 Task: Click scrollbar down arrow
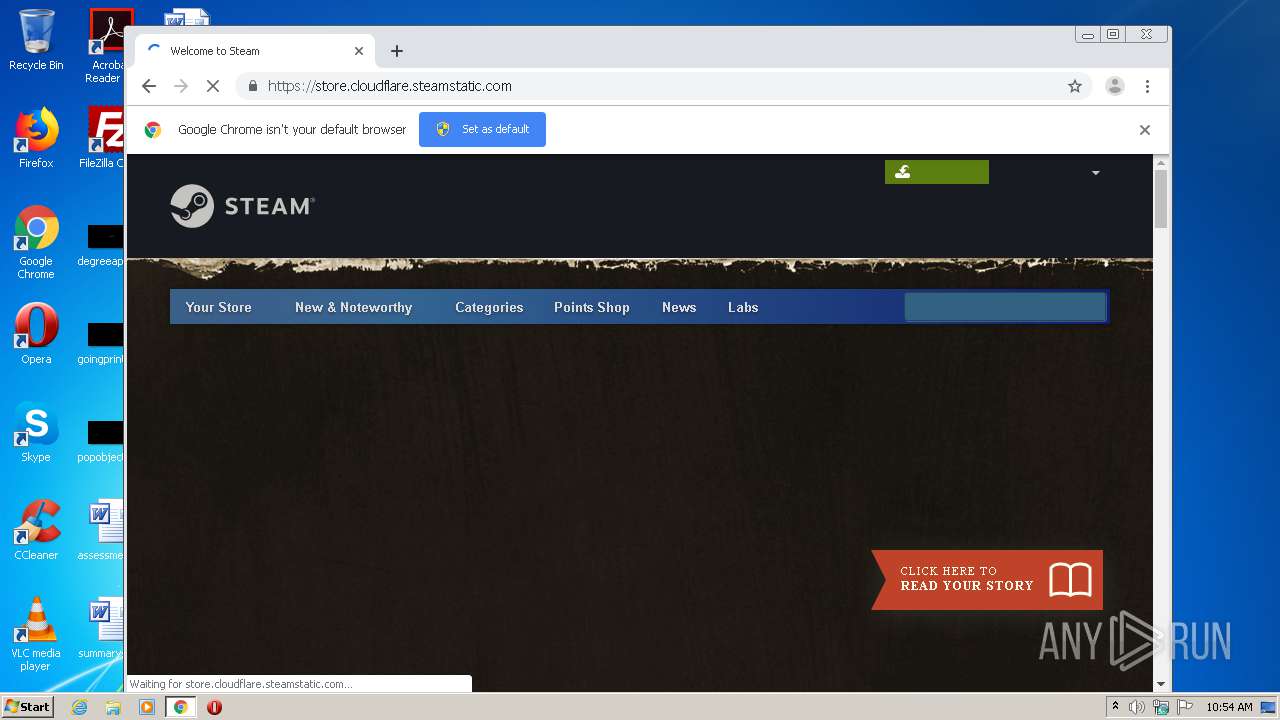pos(1161,684)
